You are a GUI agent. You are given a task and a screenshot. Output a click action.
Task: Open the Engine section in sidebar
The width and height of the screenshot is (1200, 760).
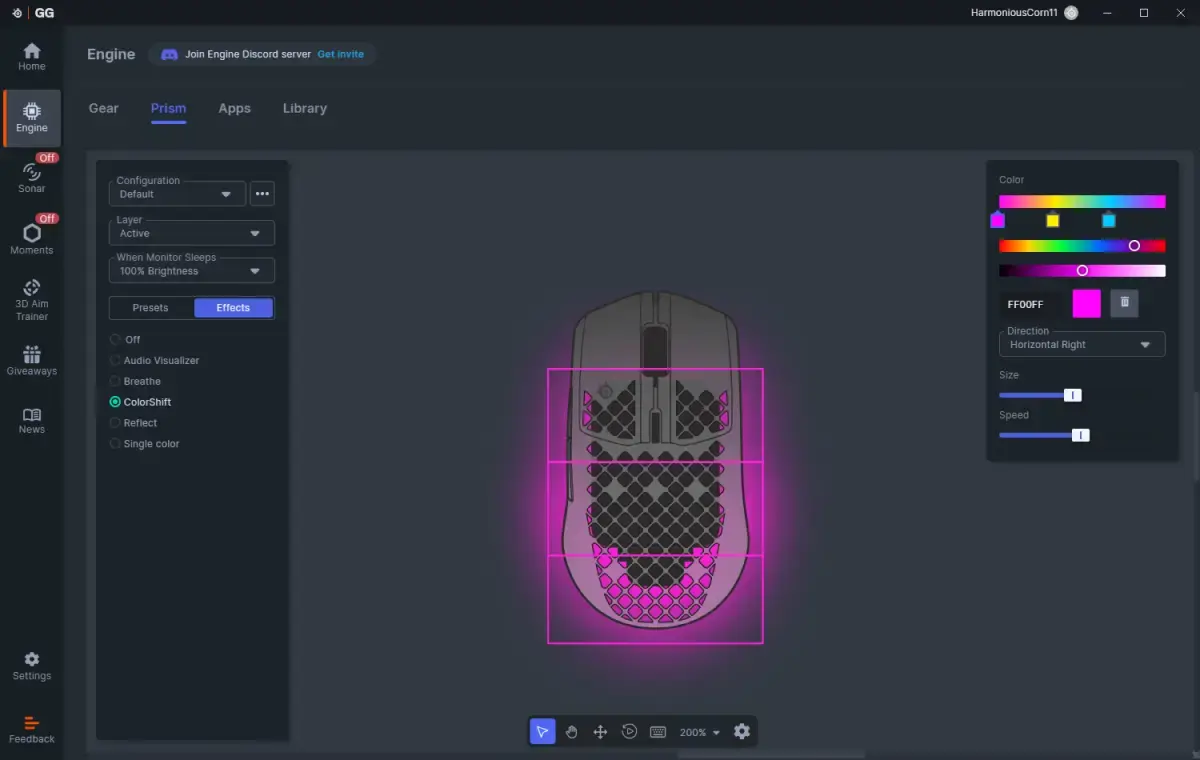tap(31, 118)
